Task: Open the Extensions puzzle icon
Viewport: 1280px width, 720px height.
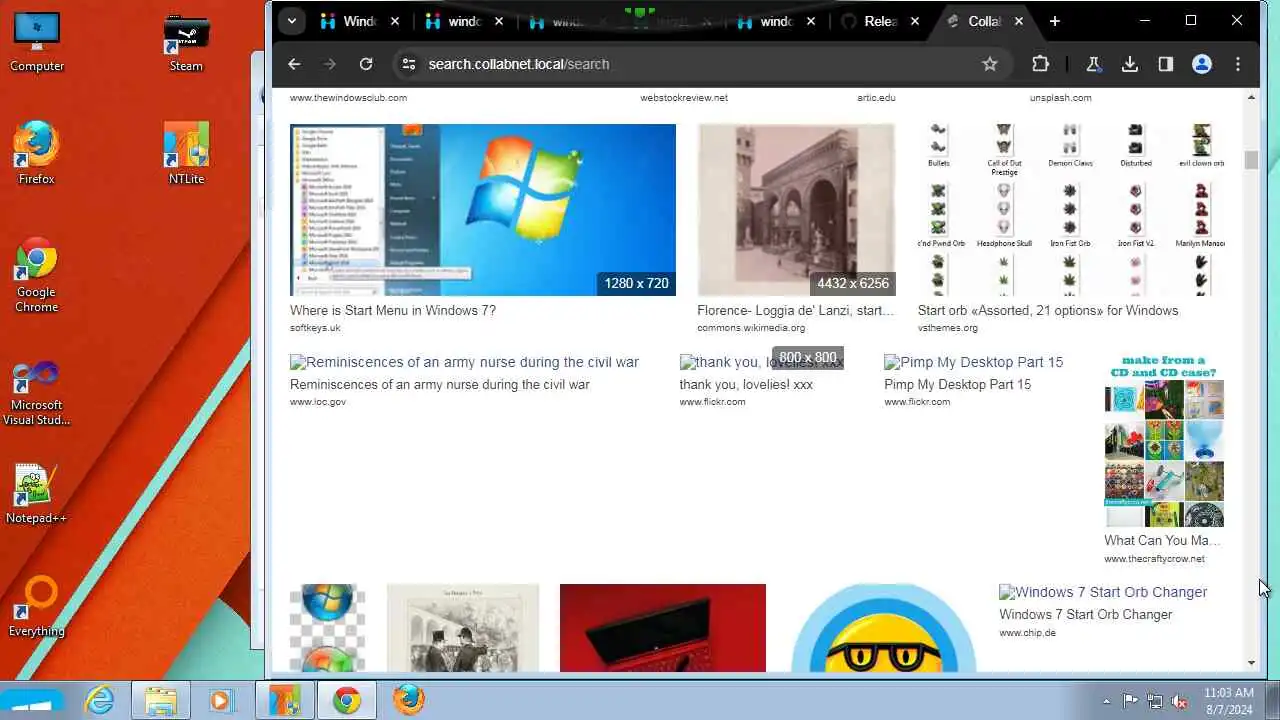Action: coord(1040,64)
